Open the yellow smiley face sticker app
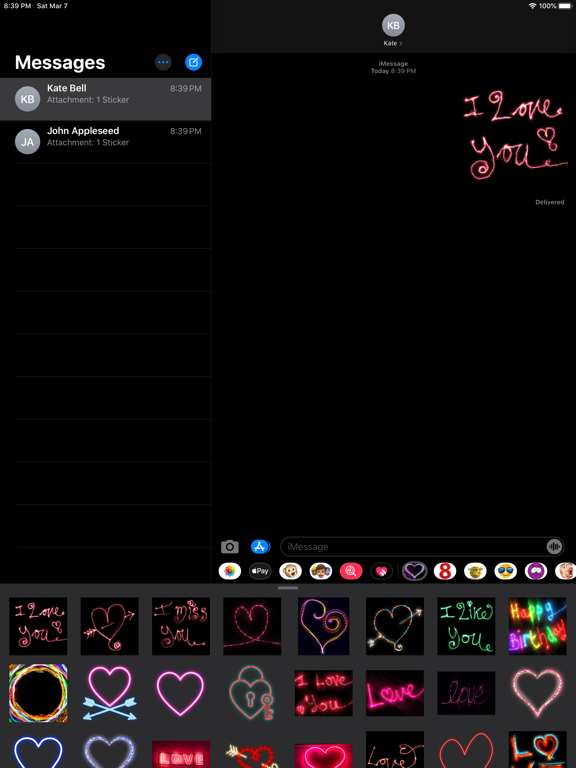Screen dimensions: 576x768 [475, 571]
